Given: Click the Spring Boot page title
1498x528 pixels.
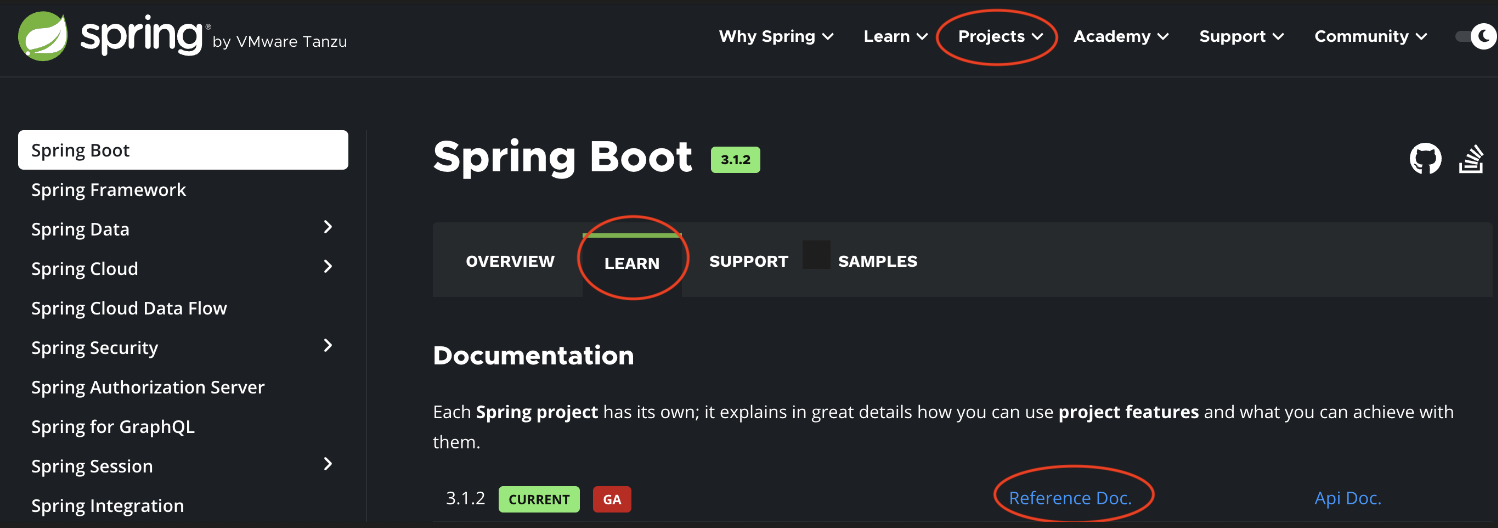Looking at the screenshot, I should [562, 157].
